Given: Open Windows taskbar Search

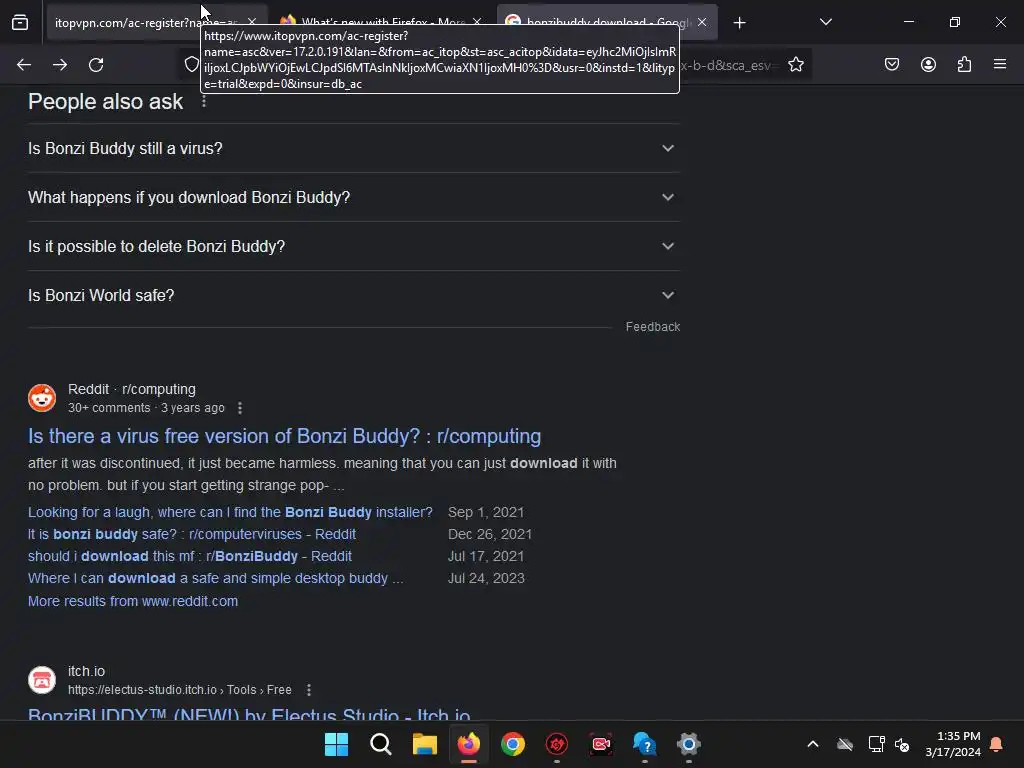Looking at the screenshot, I should point(381,744).
